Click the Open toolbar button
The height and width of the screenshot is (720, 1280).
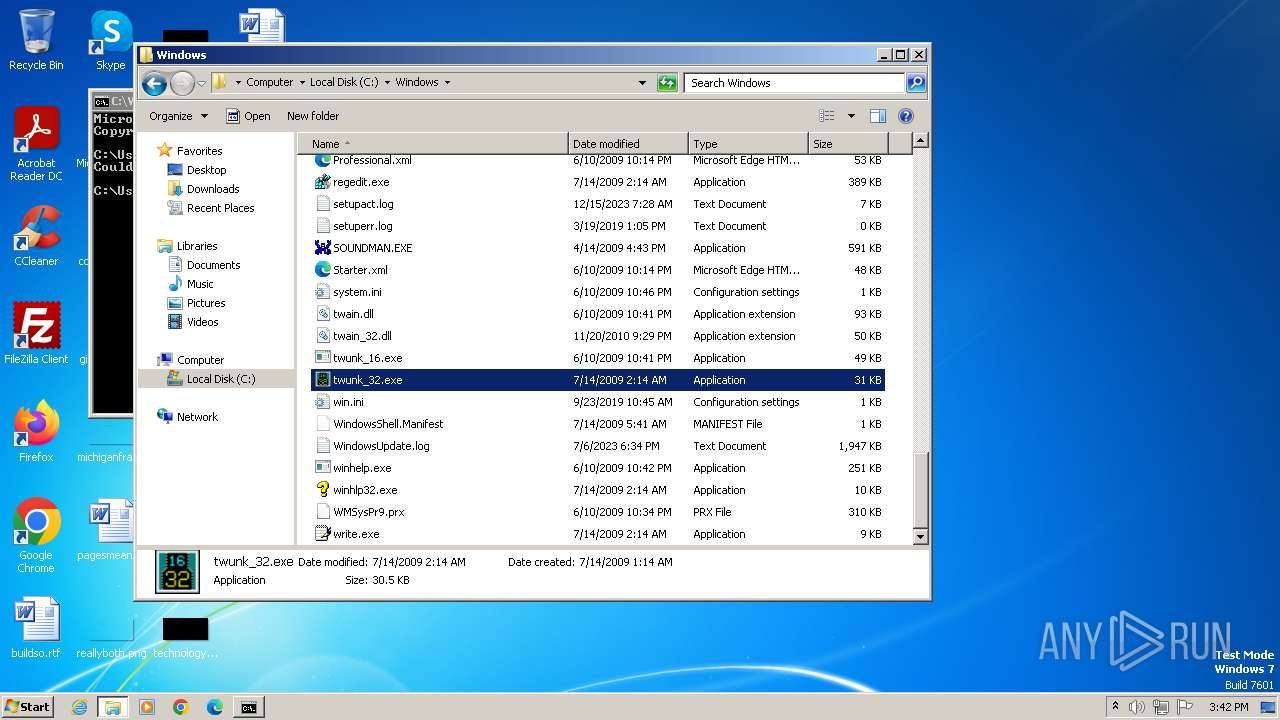pos(248,116)
